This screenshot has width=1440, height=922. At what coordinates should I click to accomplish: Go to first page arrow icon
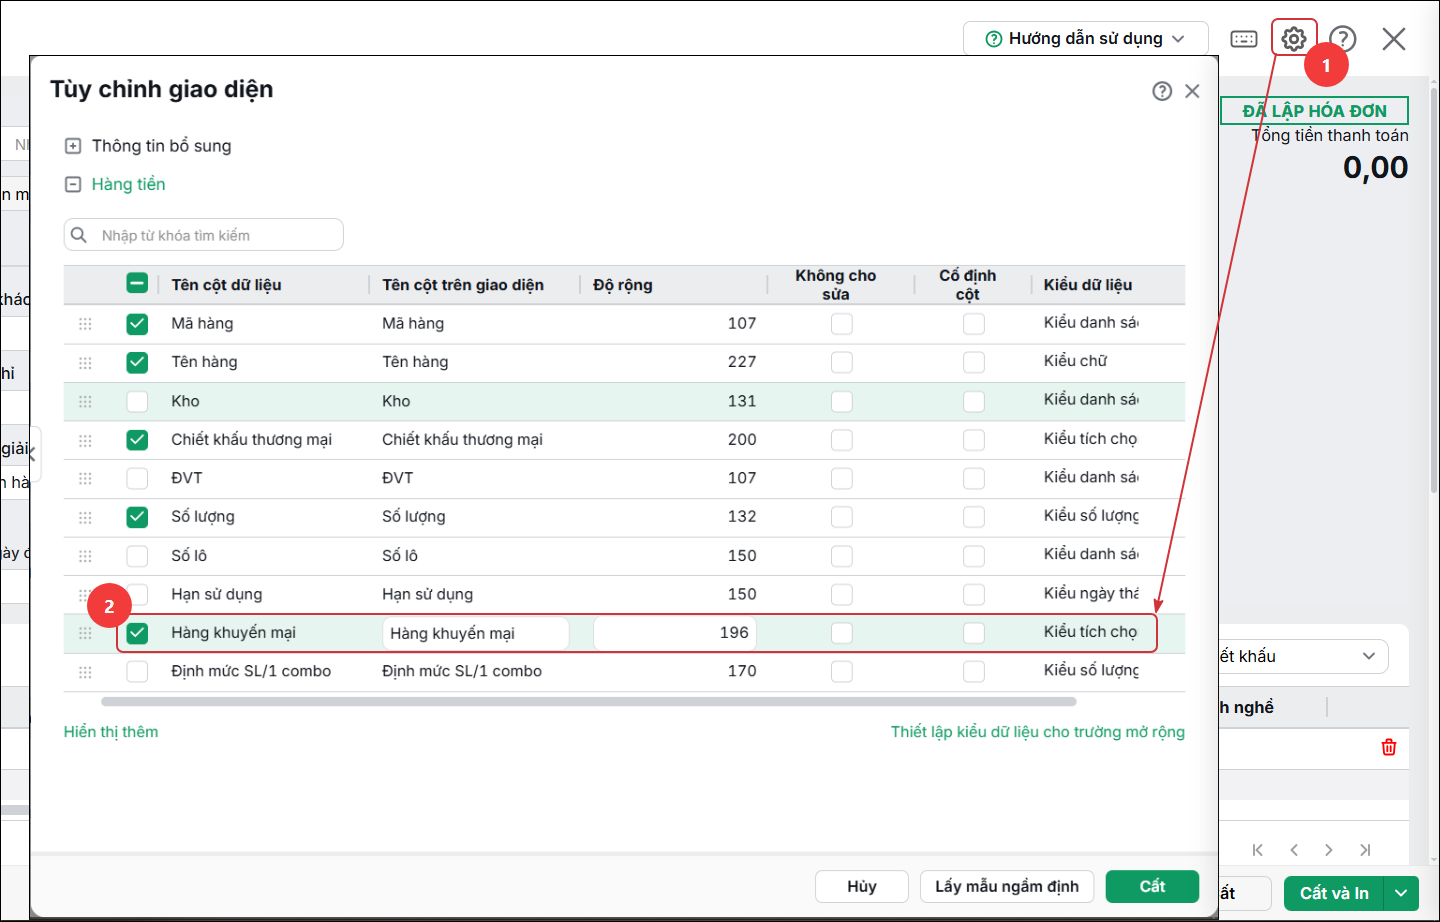point(1258,850)
